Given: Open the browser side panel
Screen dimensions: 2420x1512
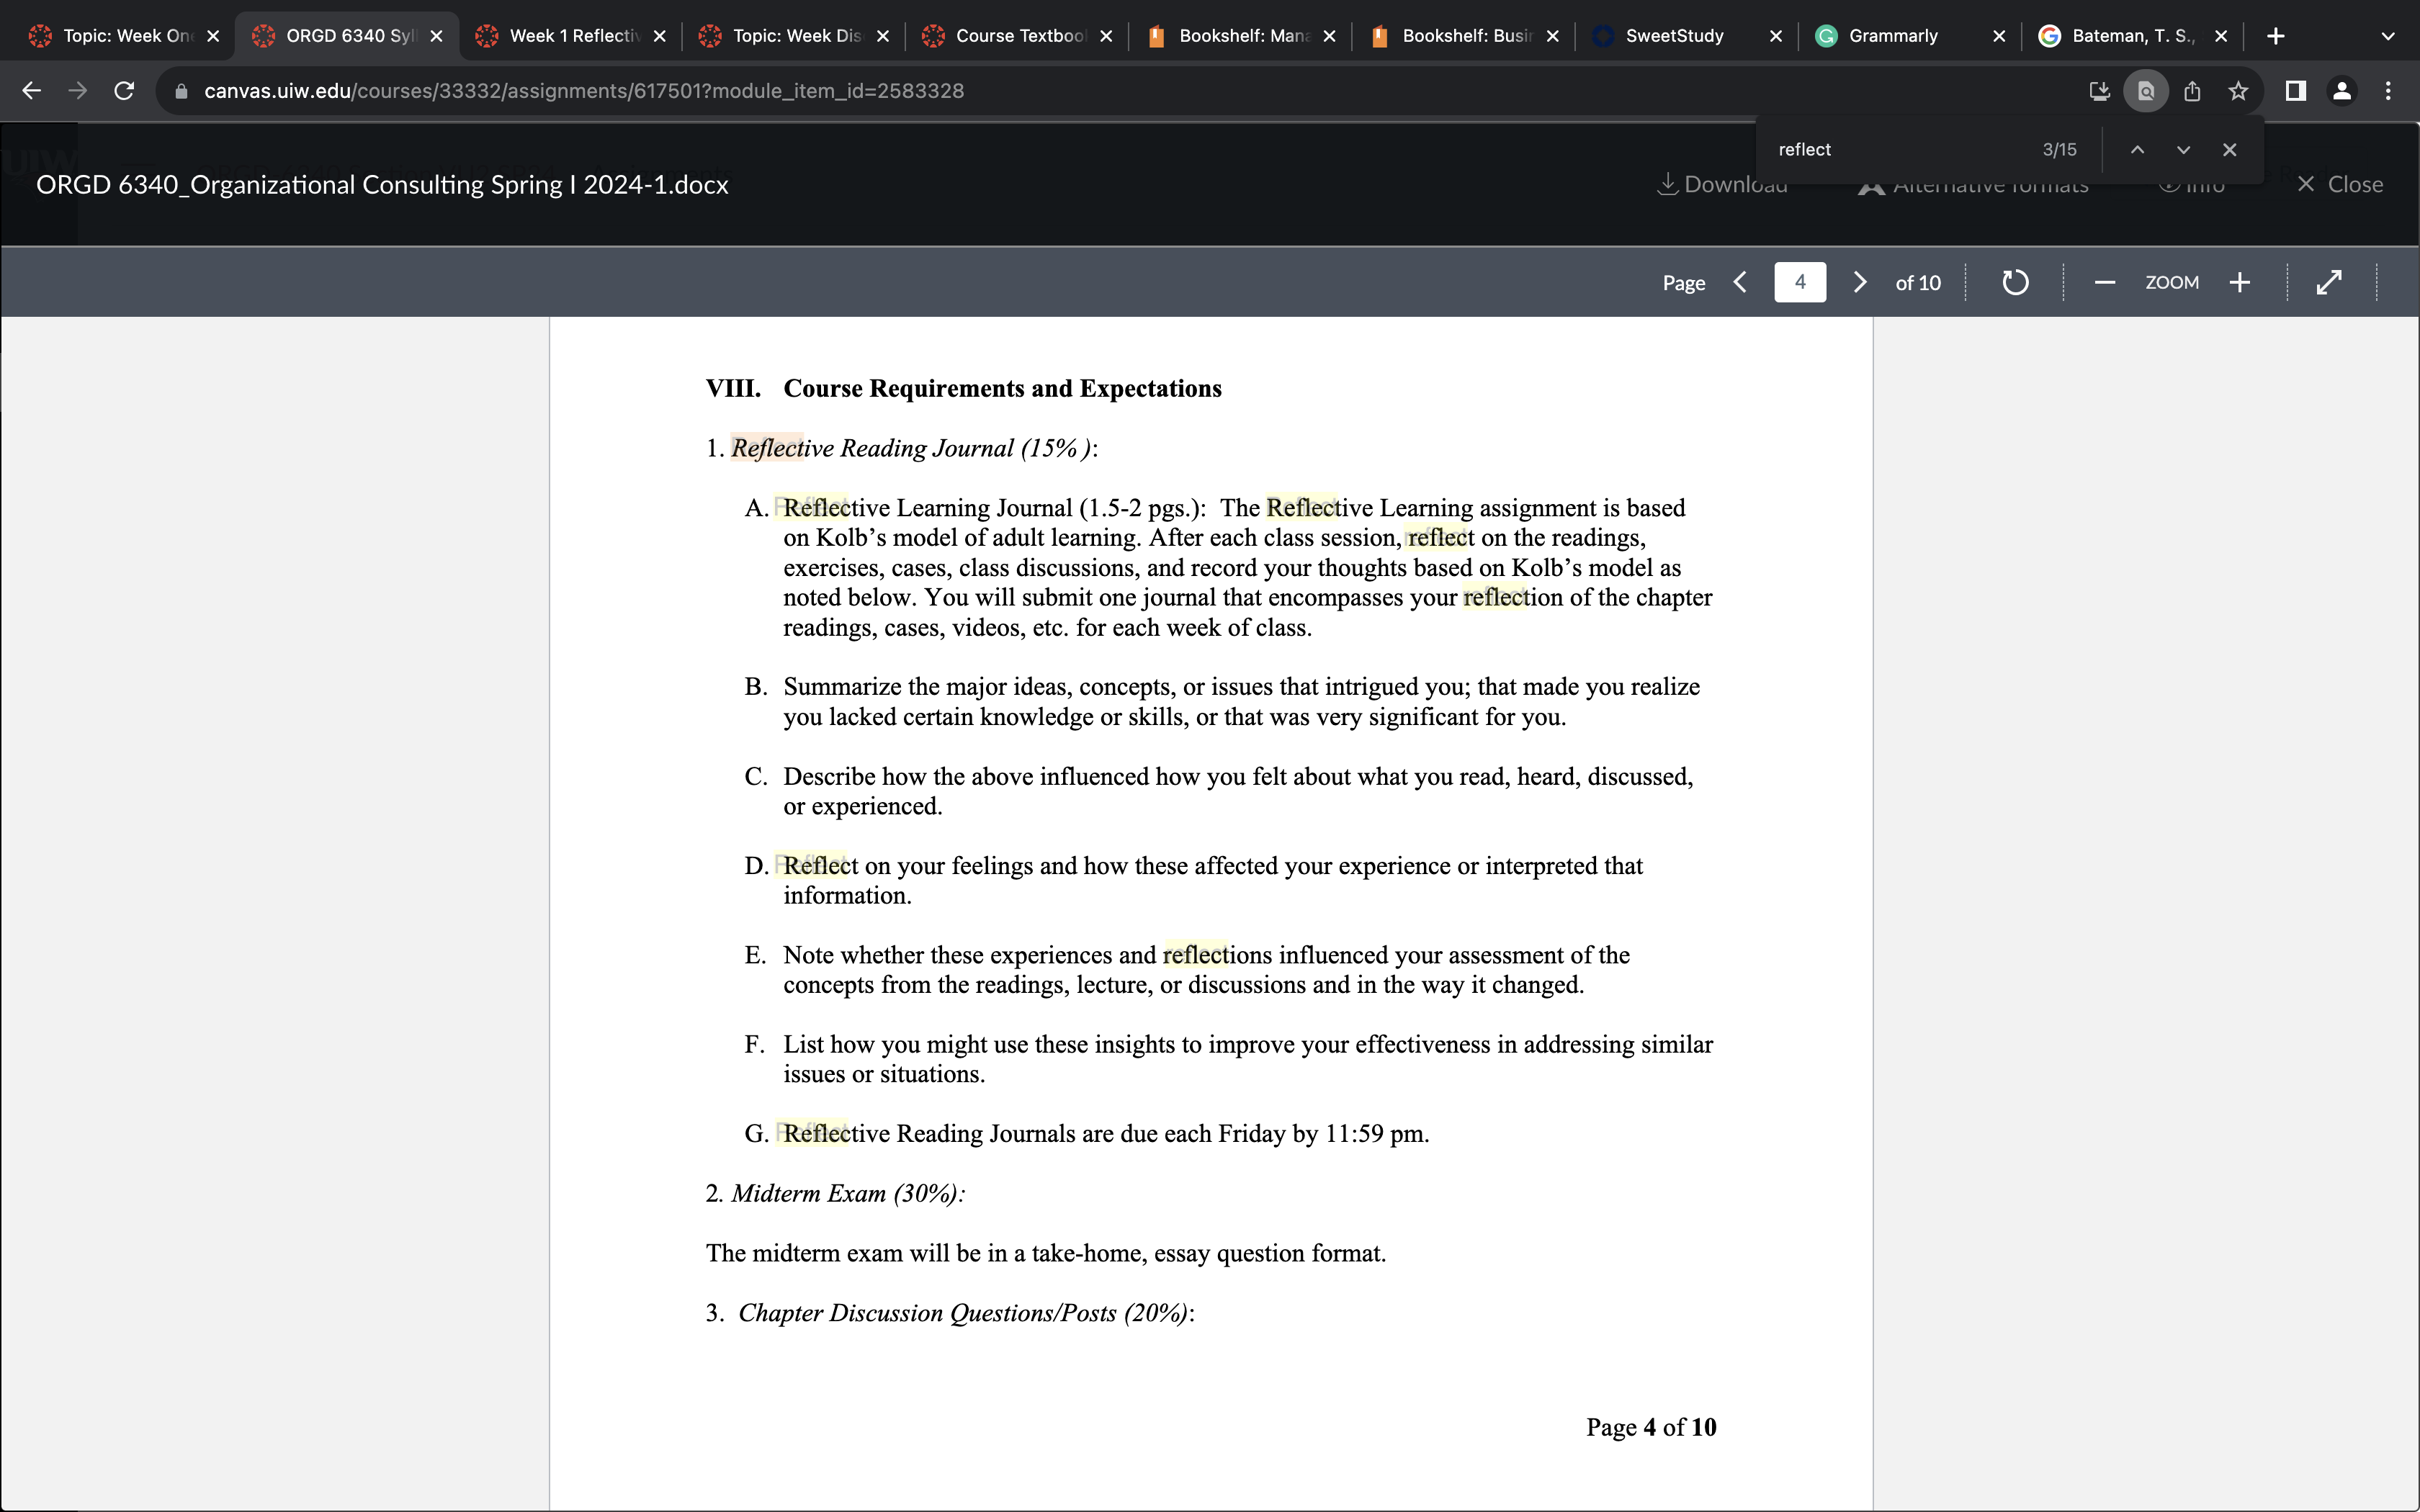Looking at the screenshot, I should (x=2295, y=91).
